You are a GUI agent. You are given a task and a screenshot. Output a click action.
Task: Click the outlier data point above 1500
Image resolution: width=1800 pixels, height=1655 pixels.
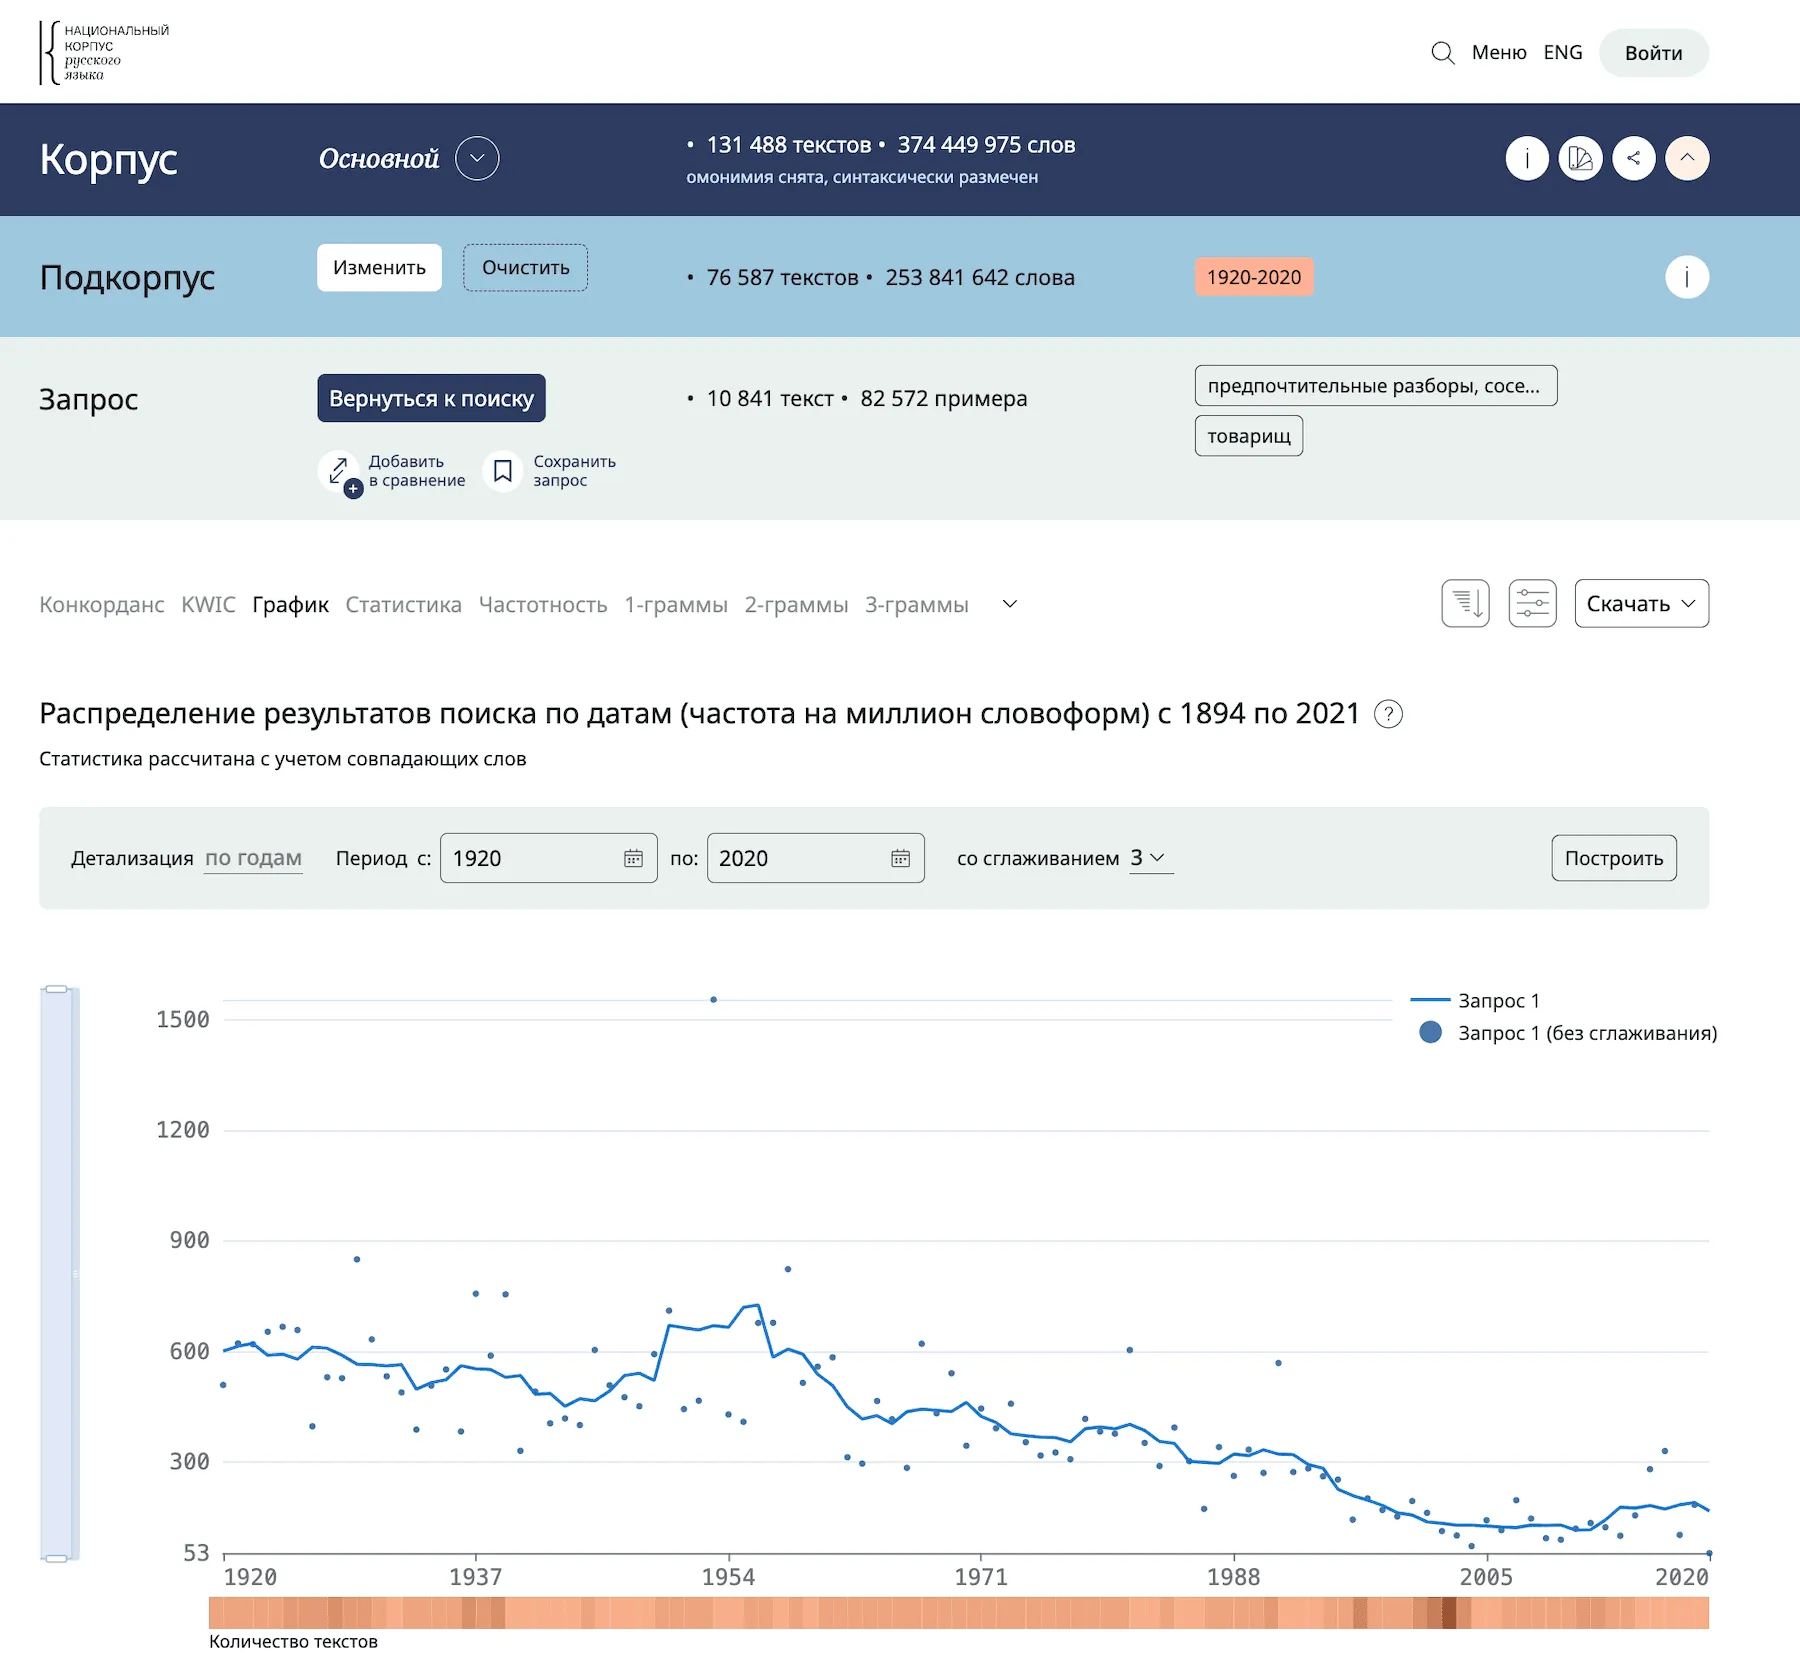(713, 999)
